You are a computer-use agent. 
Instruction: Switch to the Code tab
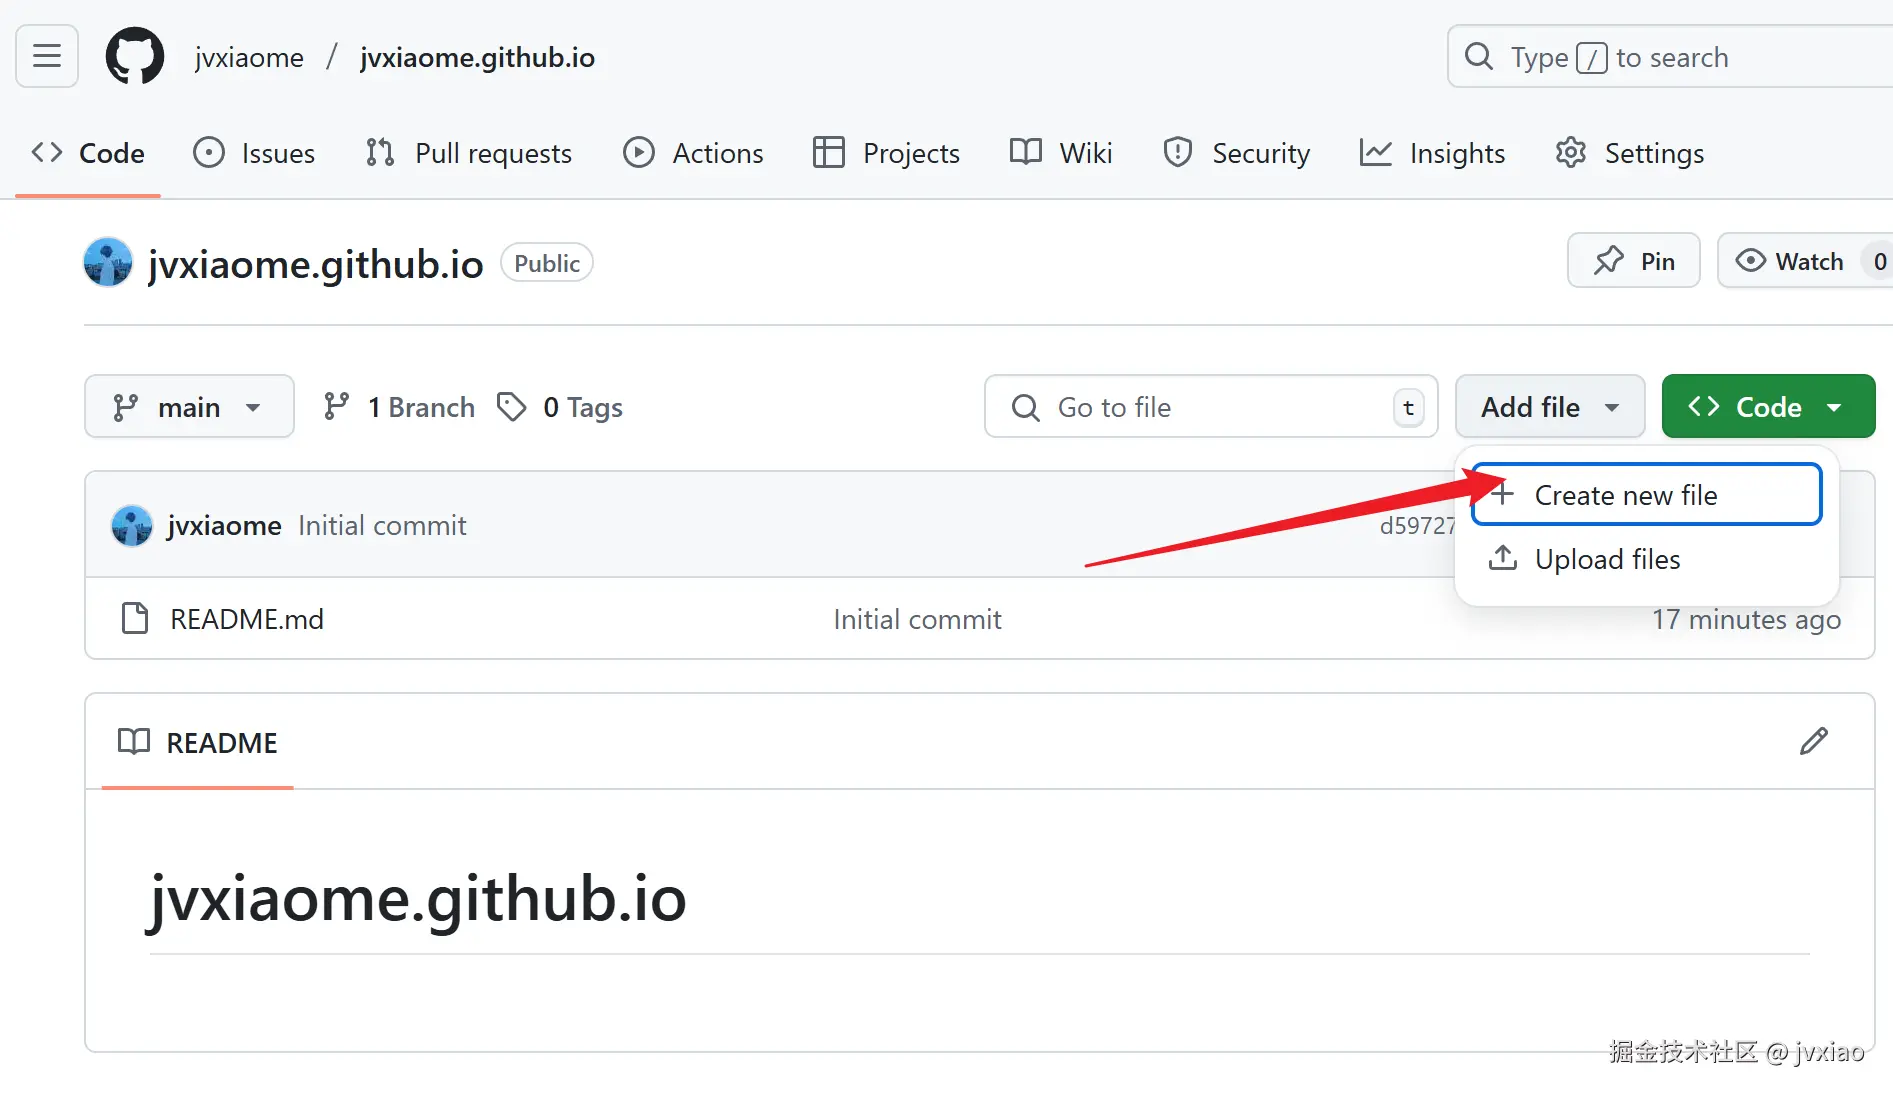coord(88,153)
